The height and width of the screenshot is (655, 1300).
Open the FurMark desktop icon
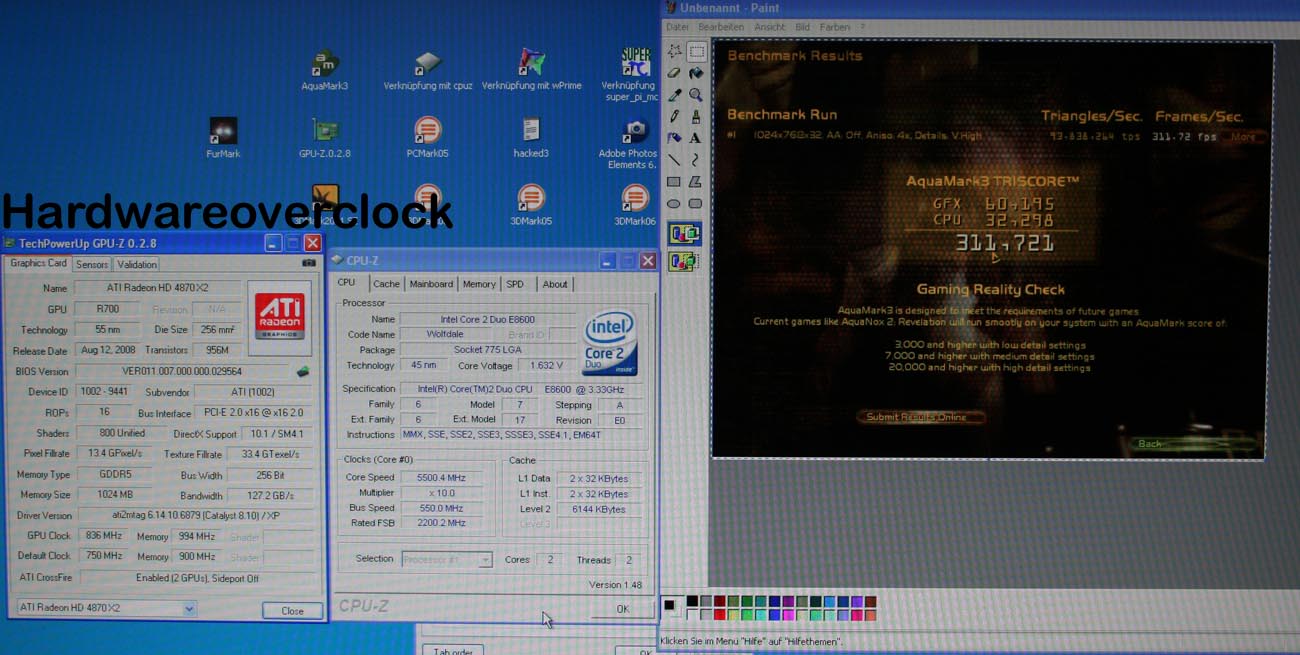pyautogui.click(x=223, y=138)
